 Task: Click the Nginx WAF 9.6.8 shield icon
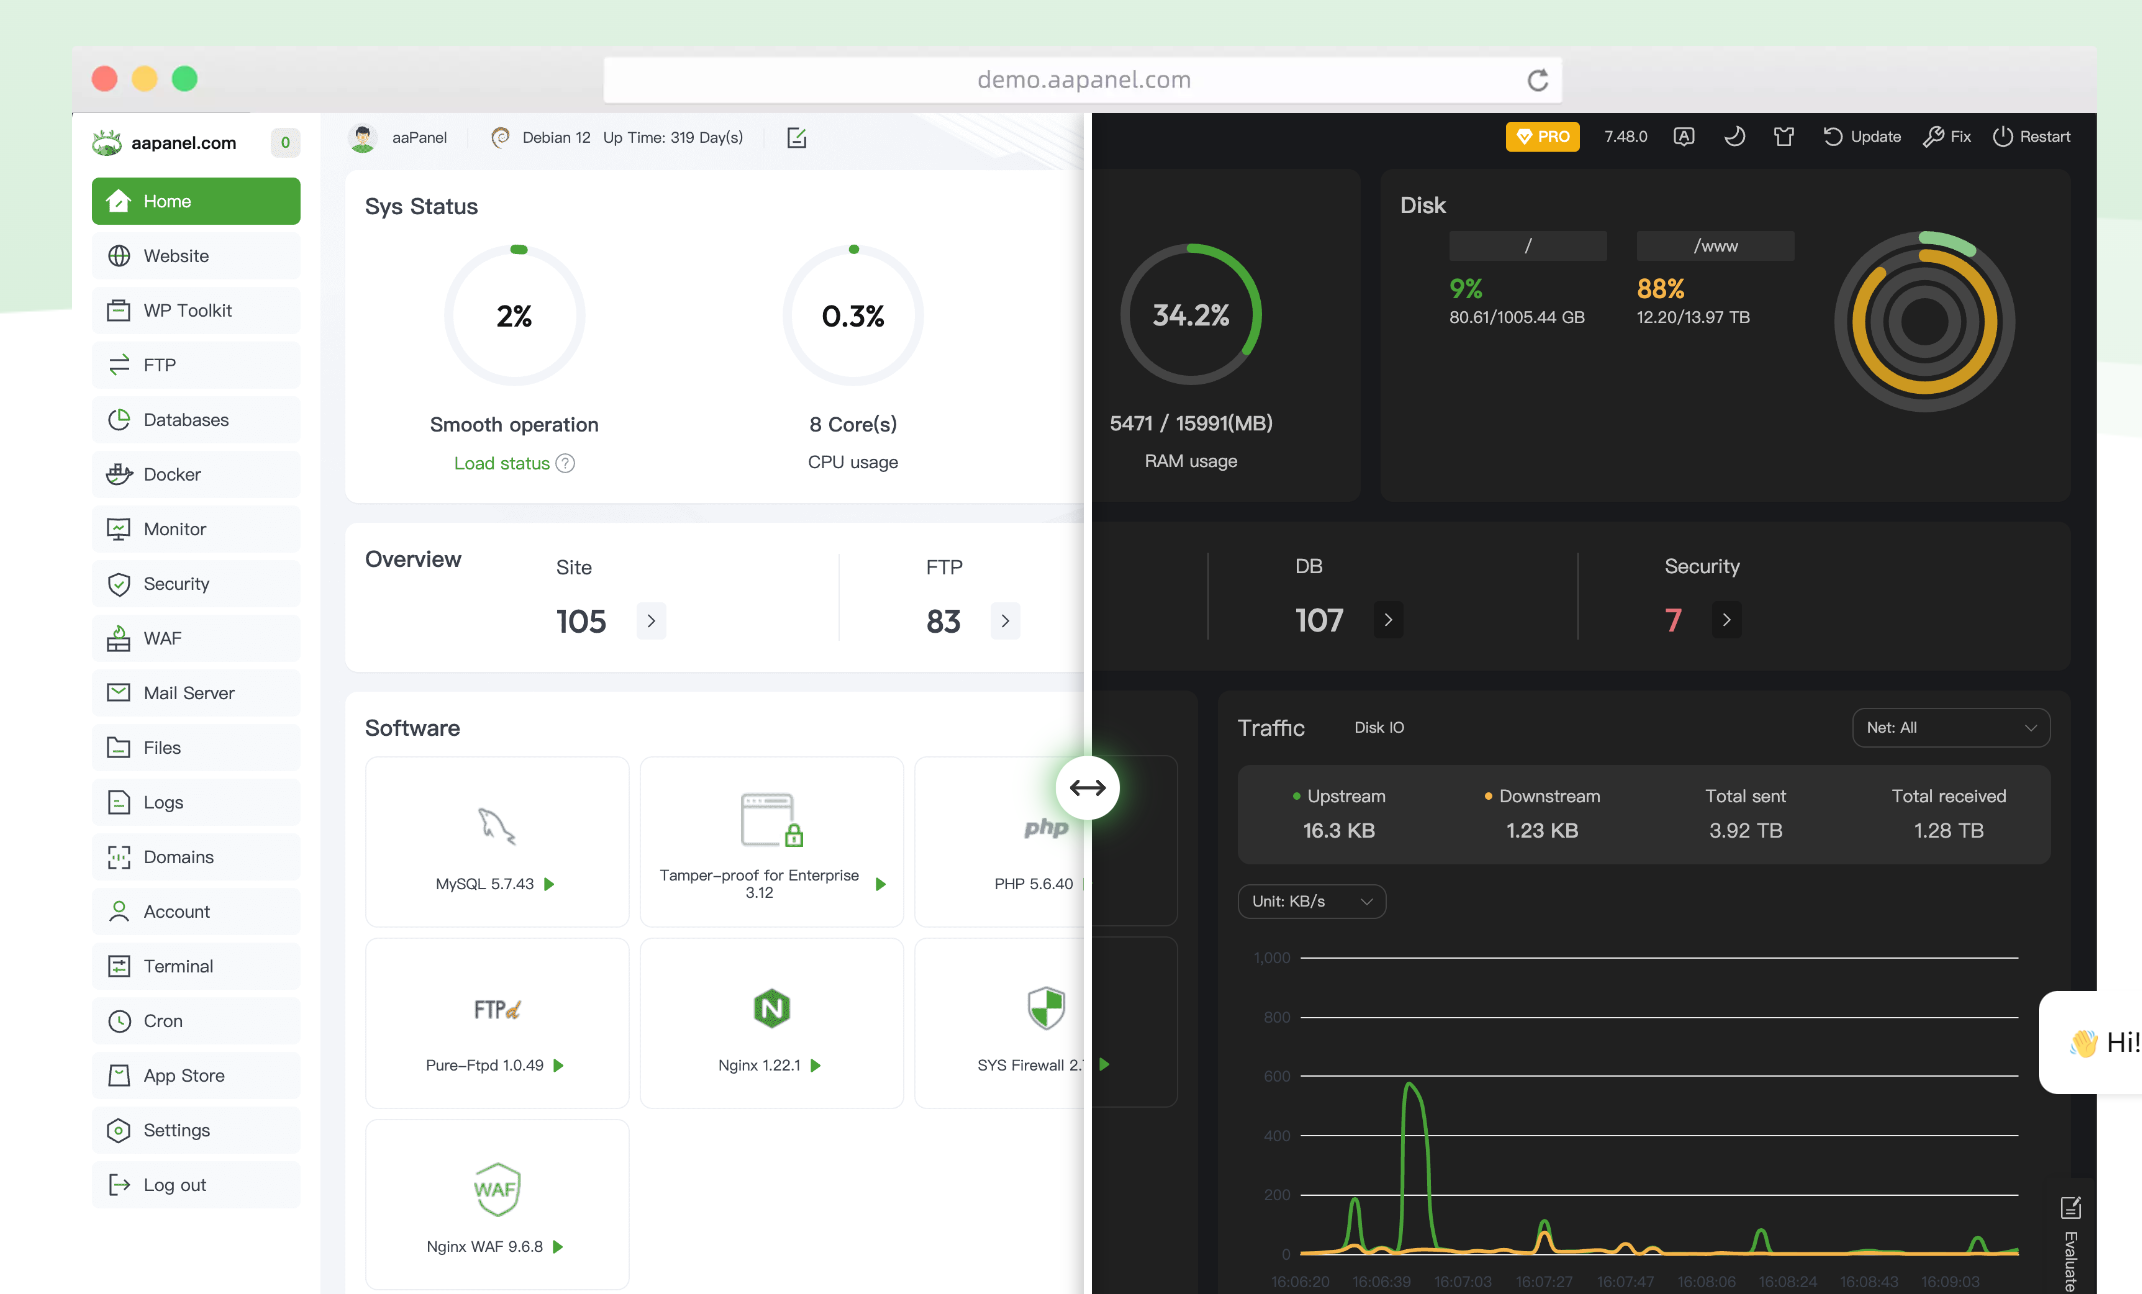pyautogui.click(x=496, y=1189)
